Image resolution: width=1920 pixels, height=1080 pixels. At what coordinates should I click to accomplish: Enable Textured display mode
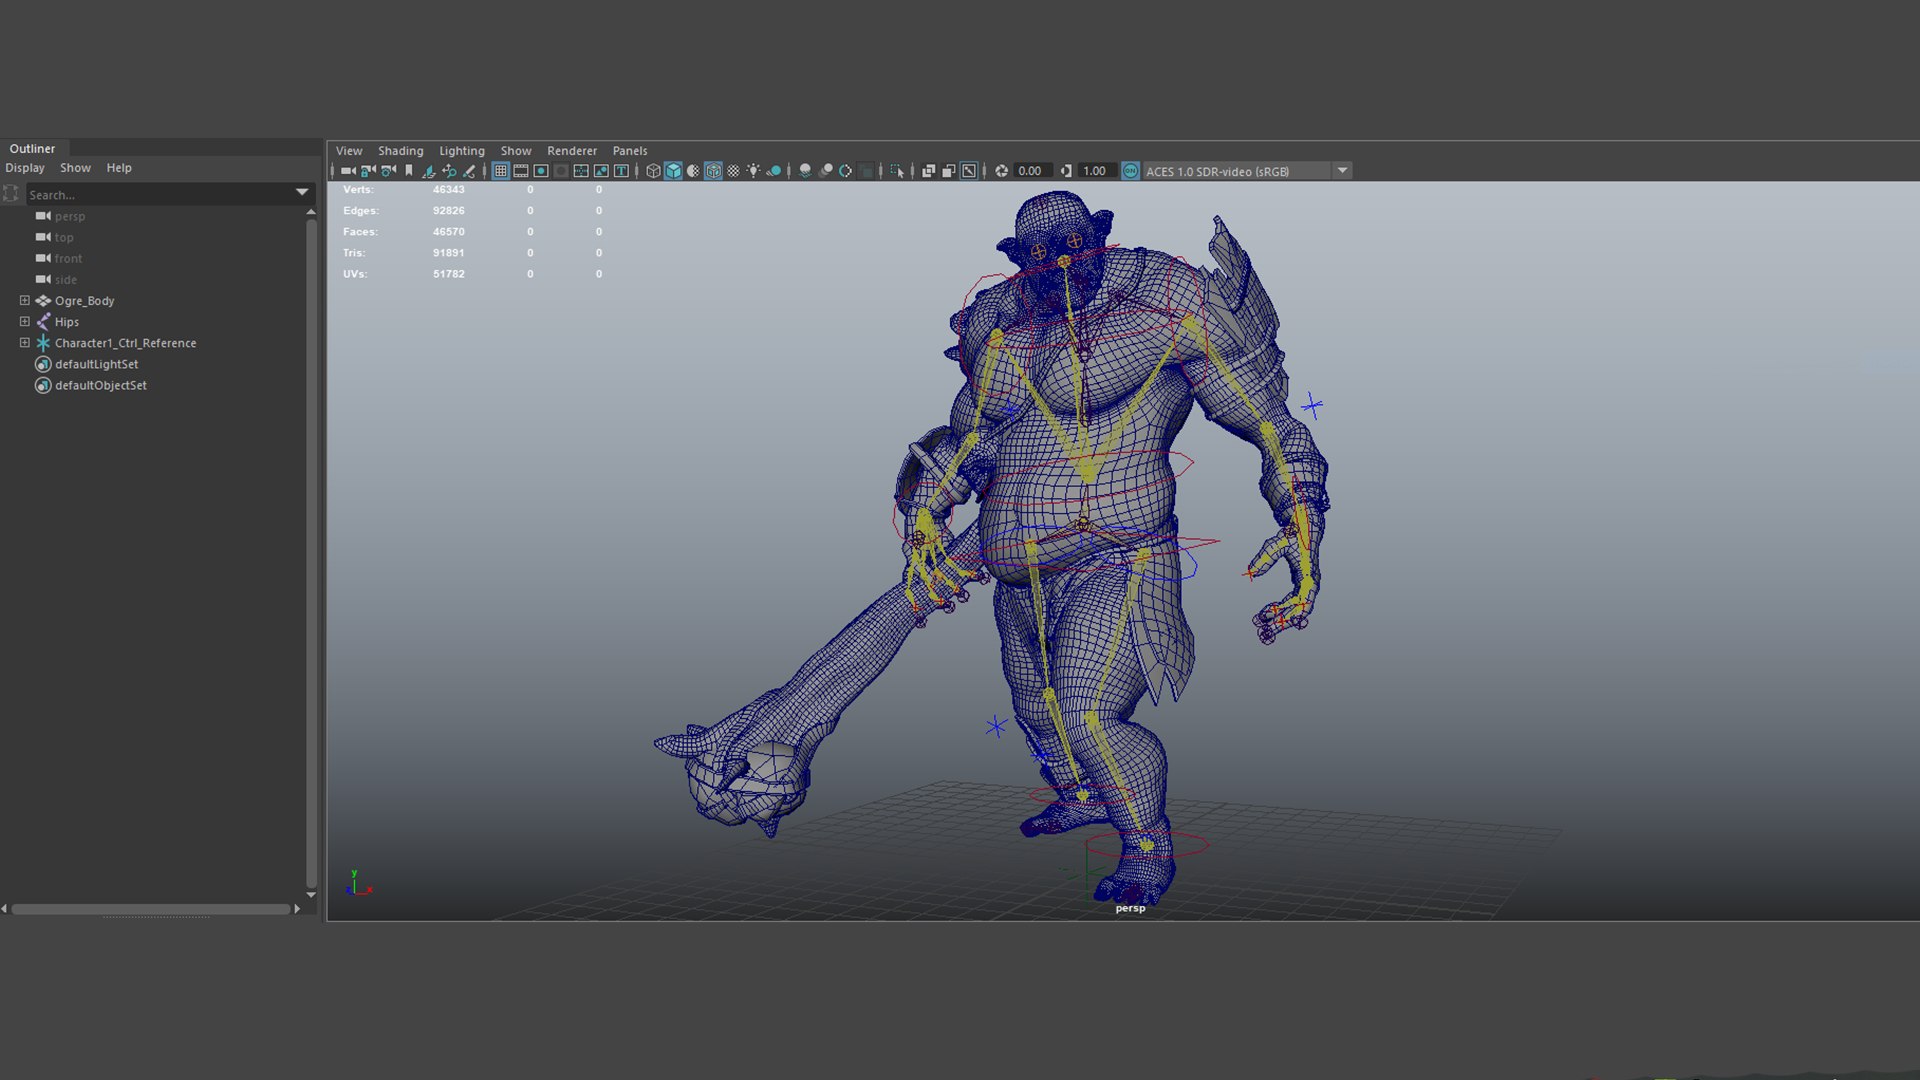click(x=733, y=171)
